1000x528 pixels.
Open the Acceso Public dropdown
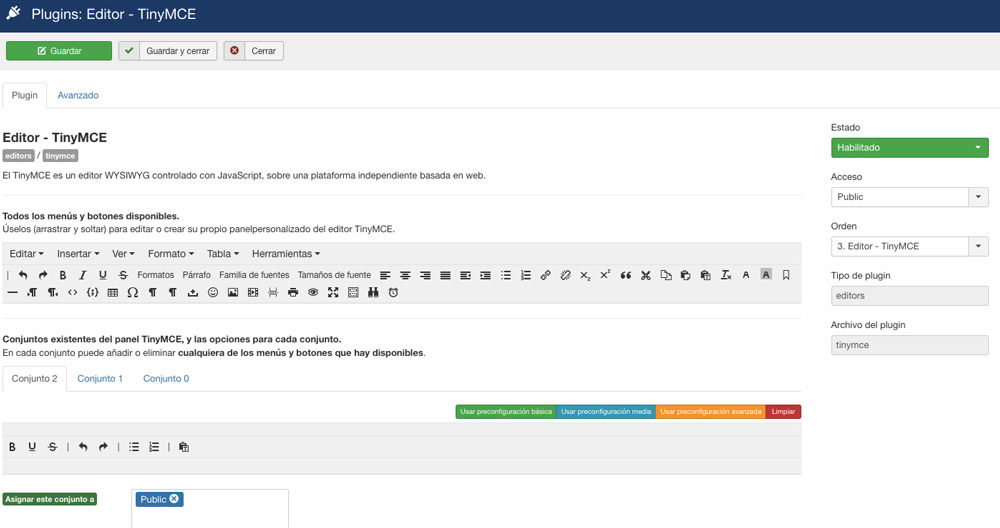click(x=909, y=197)
